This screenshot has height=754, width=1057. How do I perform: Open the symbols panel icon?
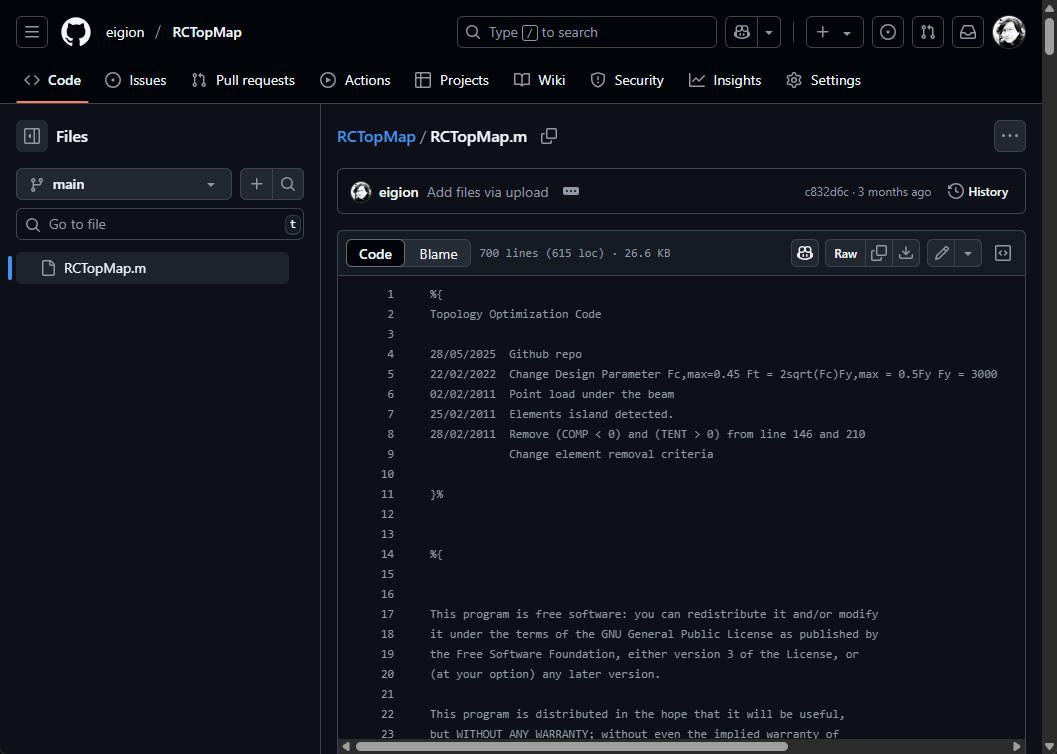click(1003, 253)
